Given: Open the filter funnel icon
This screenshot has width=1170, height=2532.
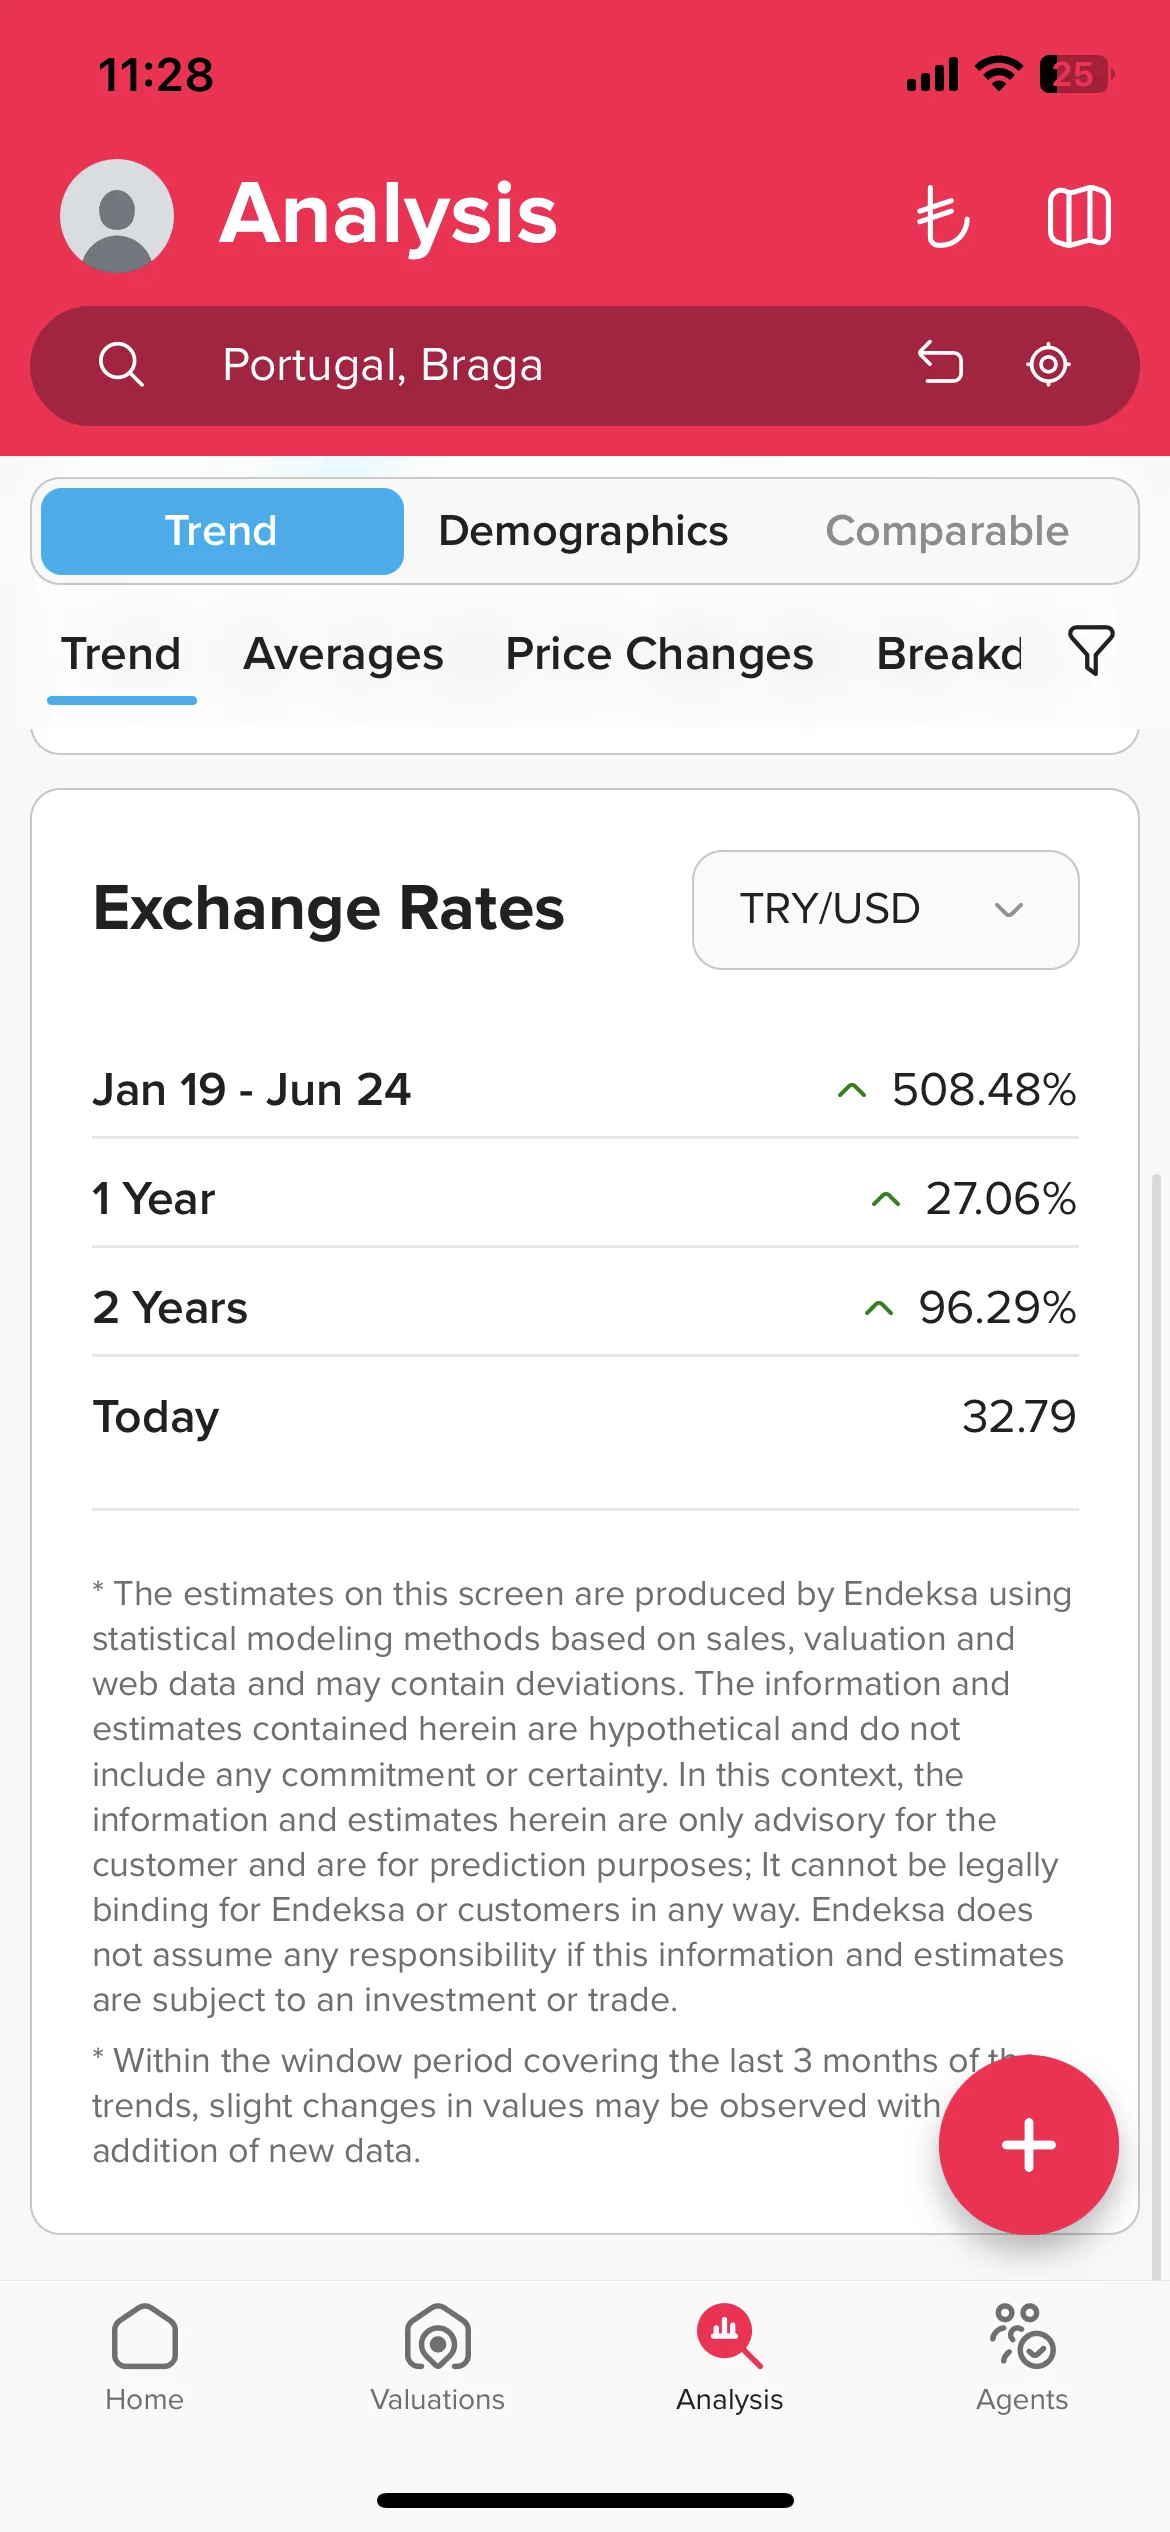Looking at the screenshot, I should (1091, 651).
